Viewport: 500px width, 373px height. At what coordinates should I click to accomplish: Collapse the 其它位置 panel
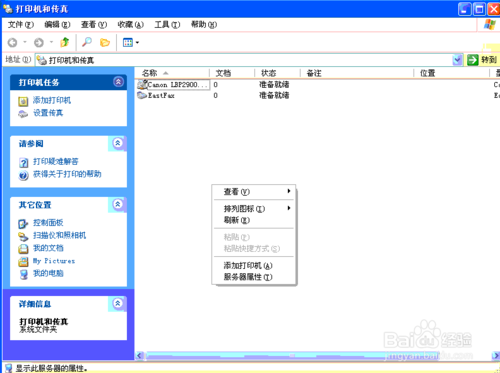[117, 204]
